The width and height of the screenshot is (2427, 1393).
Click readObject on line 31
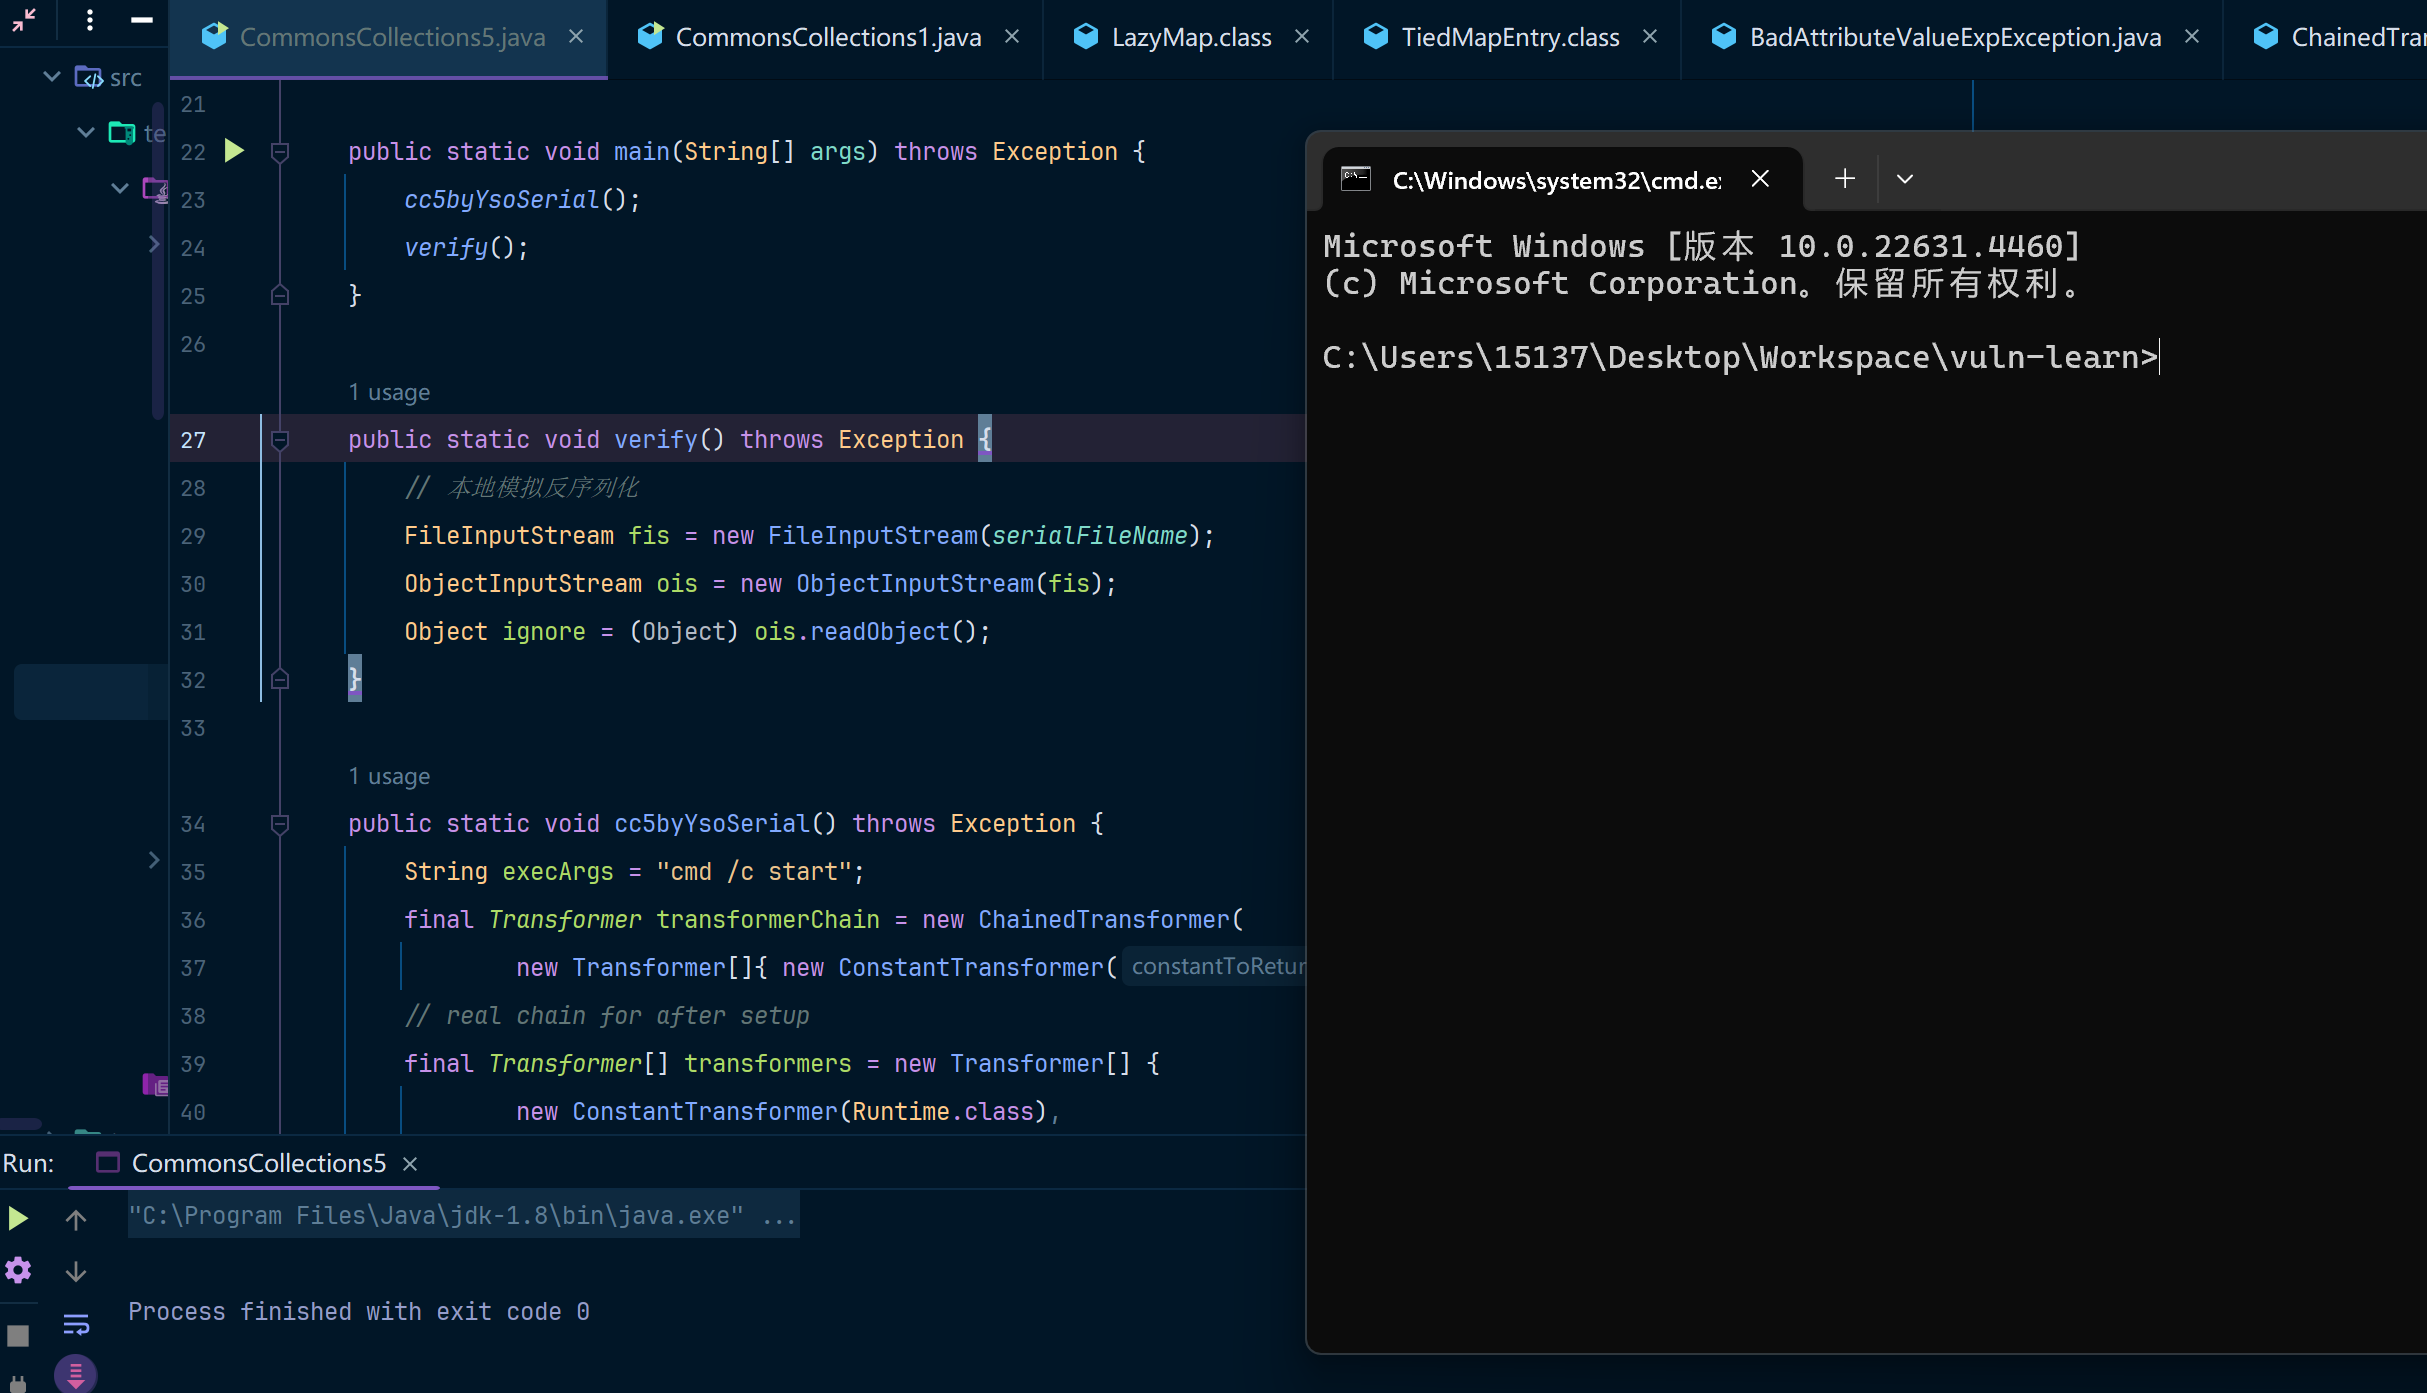pyautogui.click(x=879, y=631)
